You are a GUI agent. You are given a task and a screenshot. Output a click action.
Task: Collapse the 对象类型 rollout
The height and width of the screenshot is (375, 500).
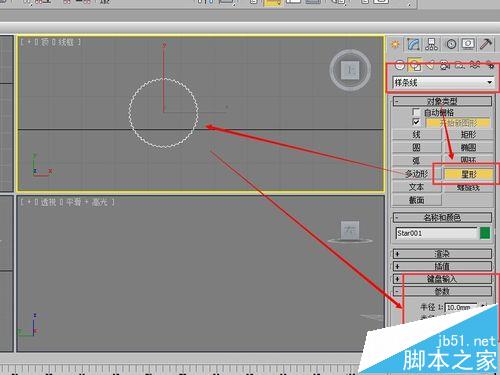coord(442,101)
